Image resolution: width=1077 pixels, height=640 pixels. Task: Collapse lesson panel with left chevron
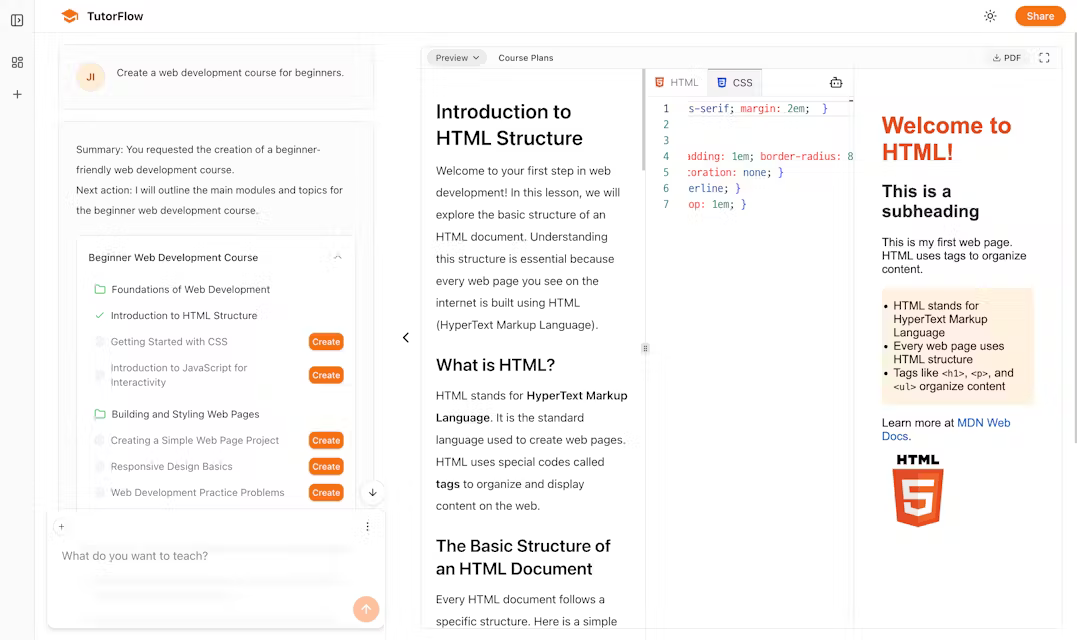[x=406, y=338]
